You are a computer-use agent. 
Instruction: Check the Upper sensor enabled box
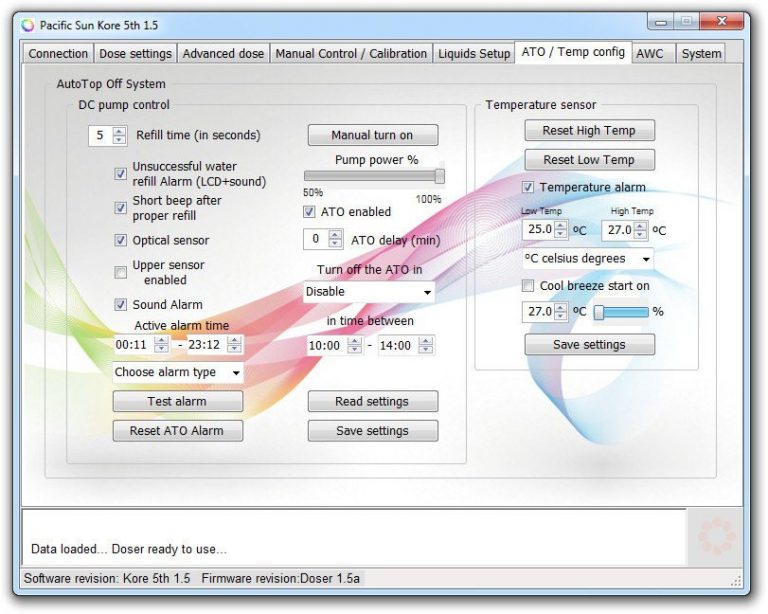121,272
